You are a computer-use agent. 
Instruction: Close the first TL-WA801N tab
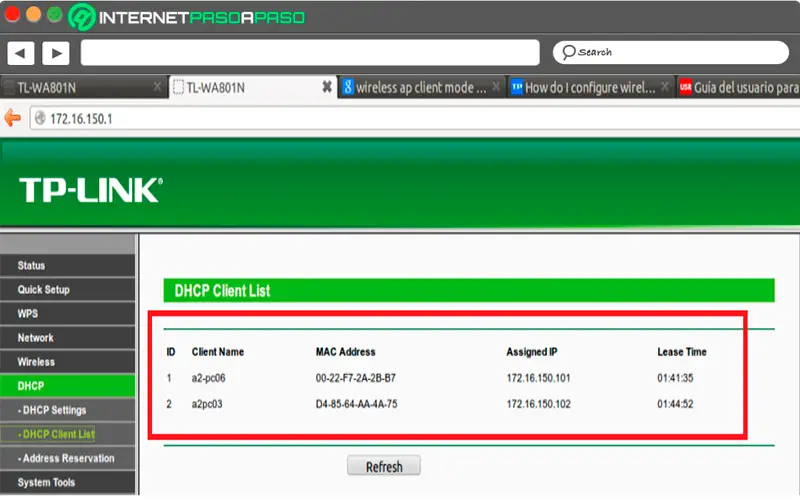point(157,87)
